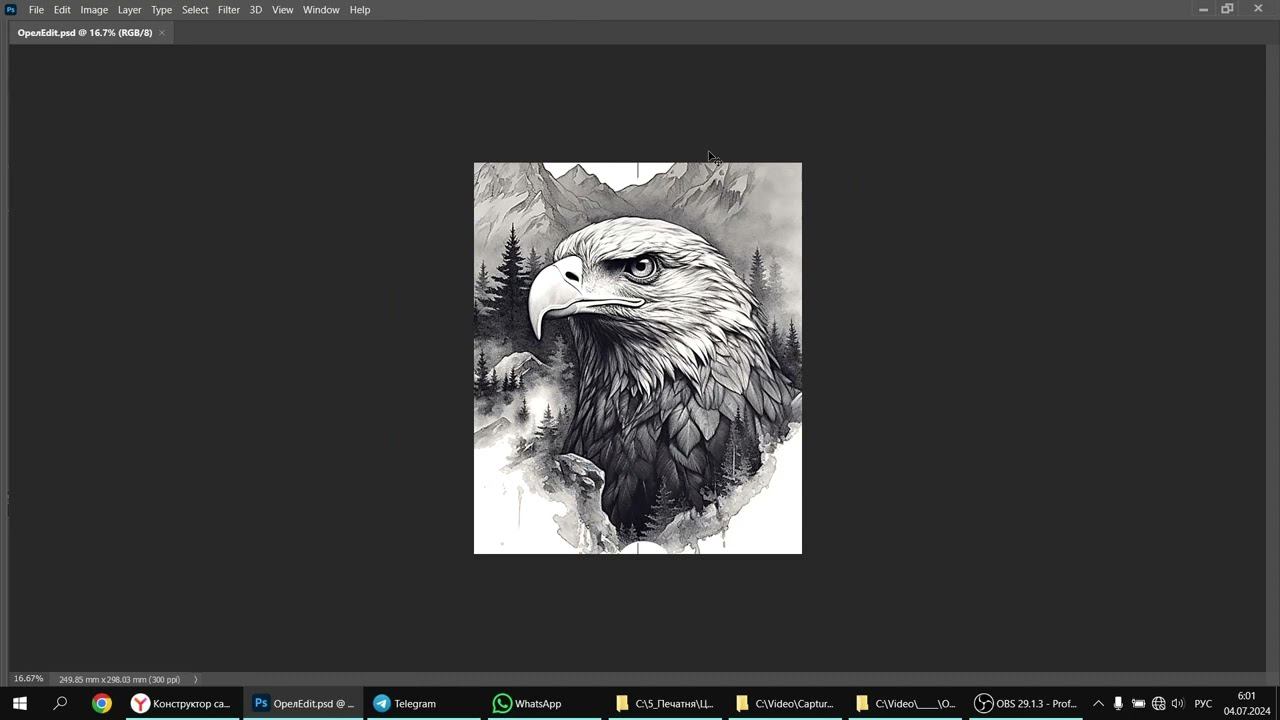Click the 16.67% zoom level field

[28, 679]
